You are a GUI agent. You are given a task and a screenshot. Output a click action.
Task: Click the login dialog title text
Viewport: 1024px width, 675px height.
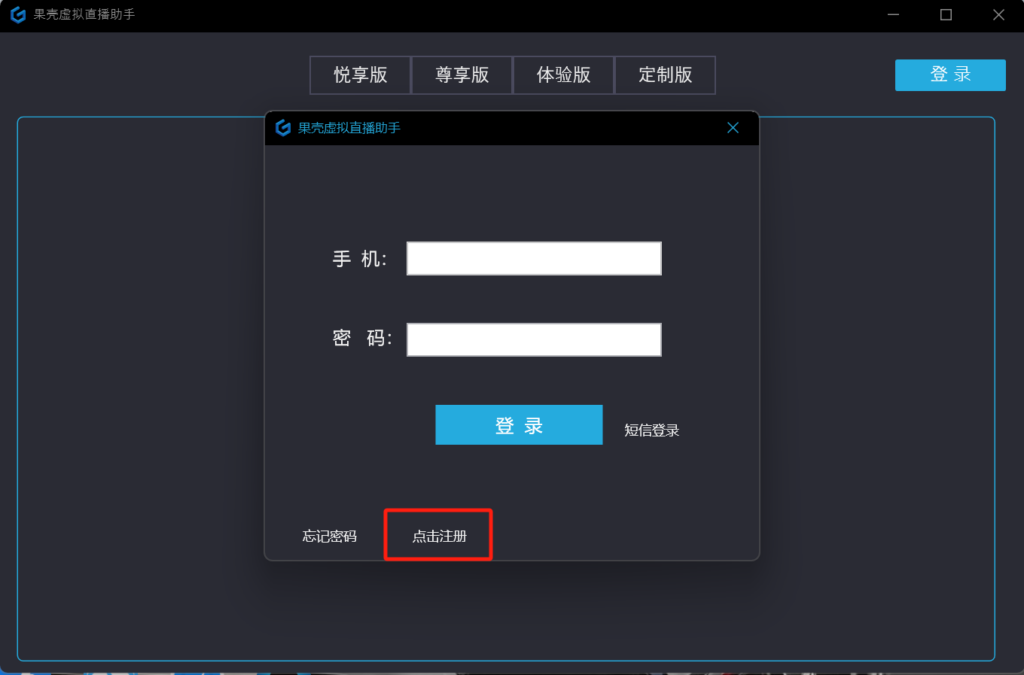point(349,128)
